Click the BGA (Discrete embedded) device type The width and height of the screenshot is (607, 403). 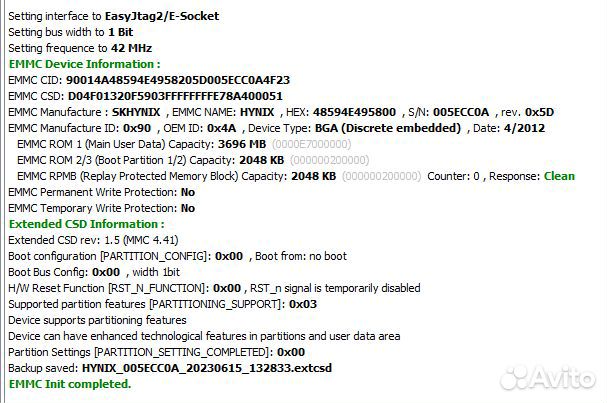[x=388, y=128]
